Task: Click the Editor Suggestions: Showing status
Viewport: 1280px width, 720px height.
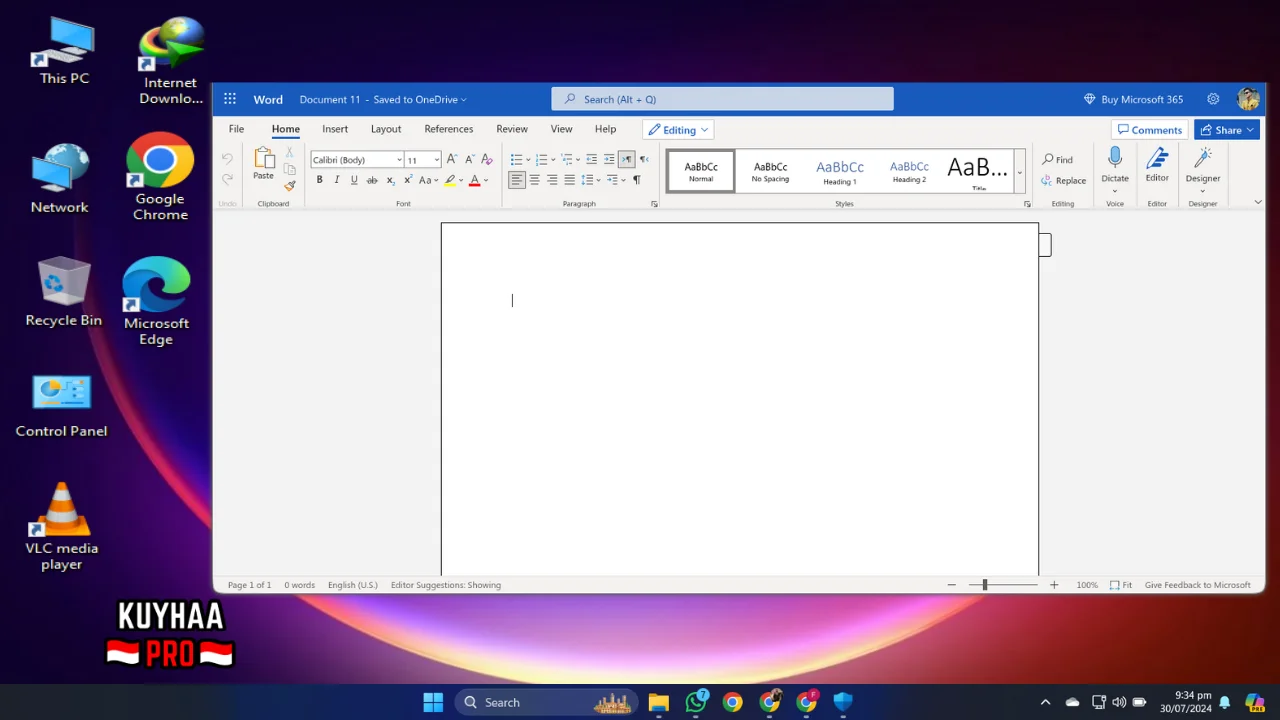Action: pyautogui.click(x=446, y=585)
